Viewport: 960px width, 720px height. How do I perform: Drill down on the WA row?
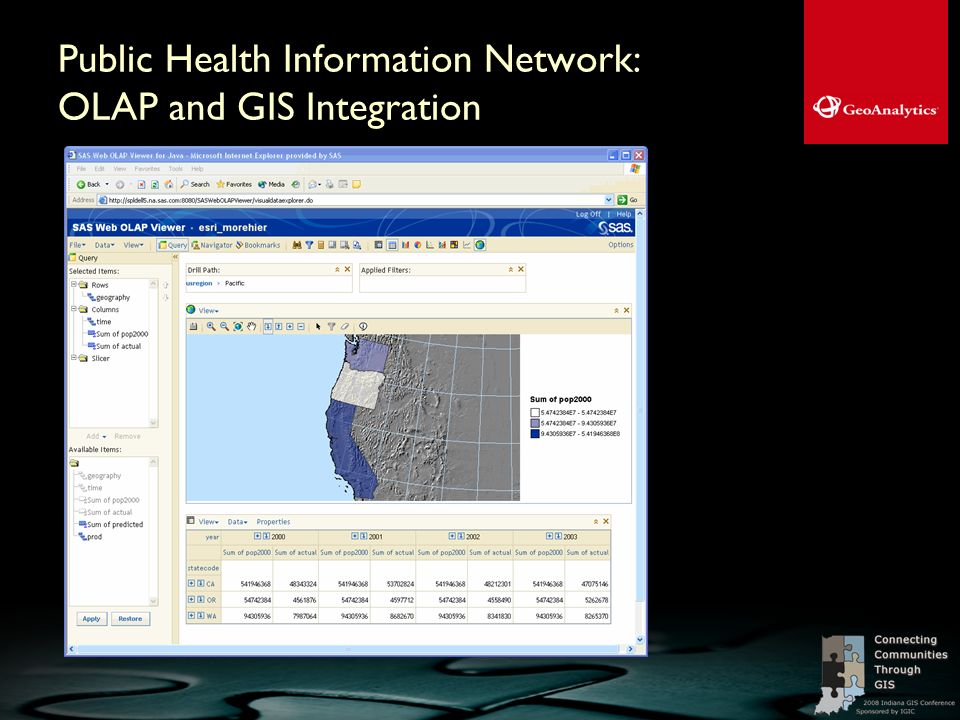pyautogui.click(x=200, y=615)
